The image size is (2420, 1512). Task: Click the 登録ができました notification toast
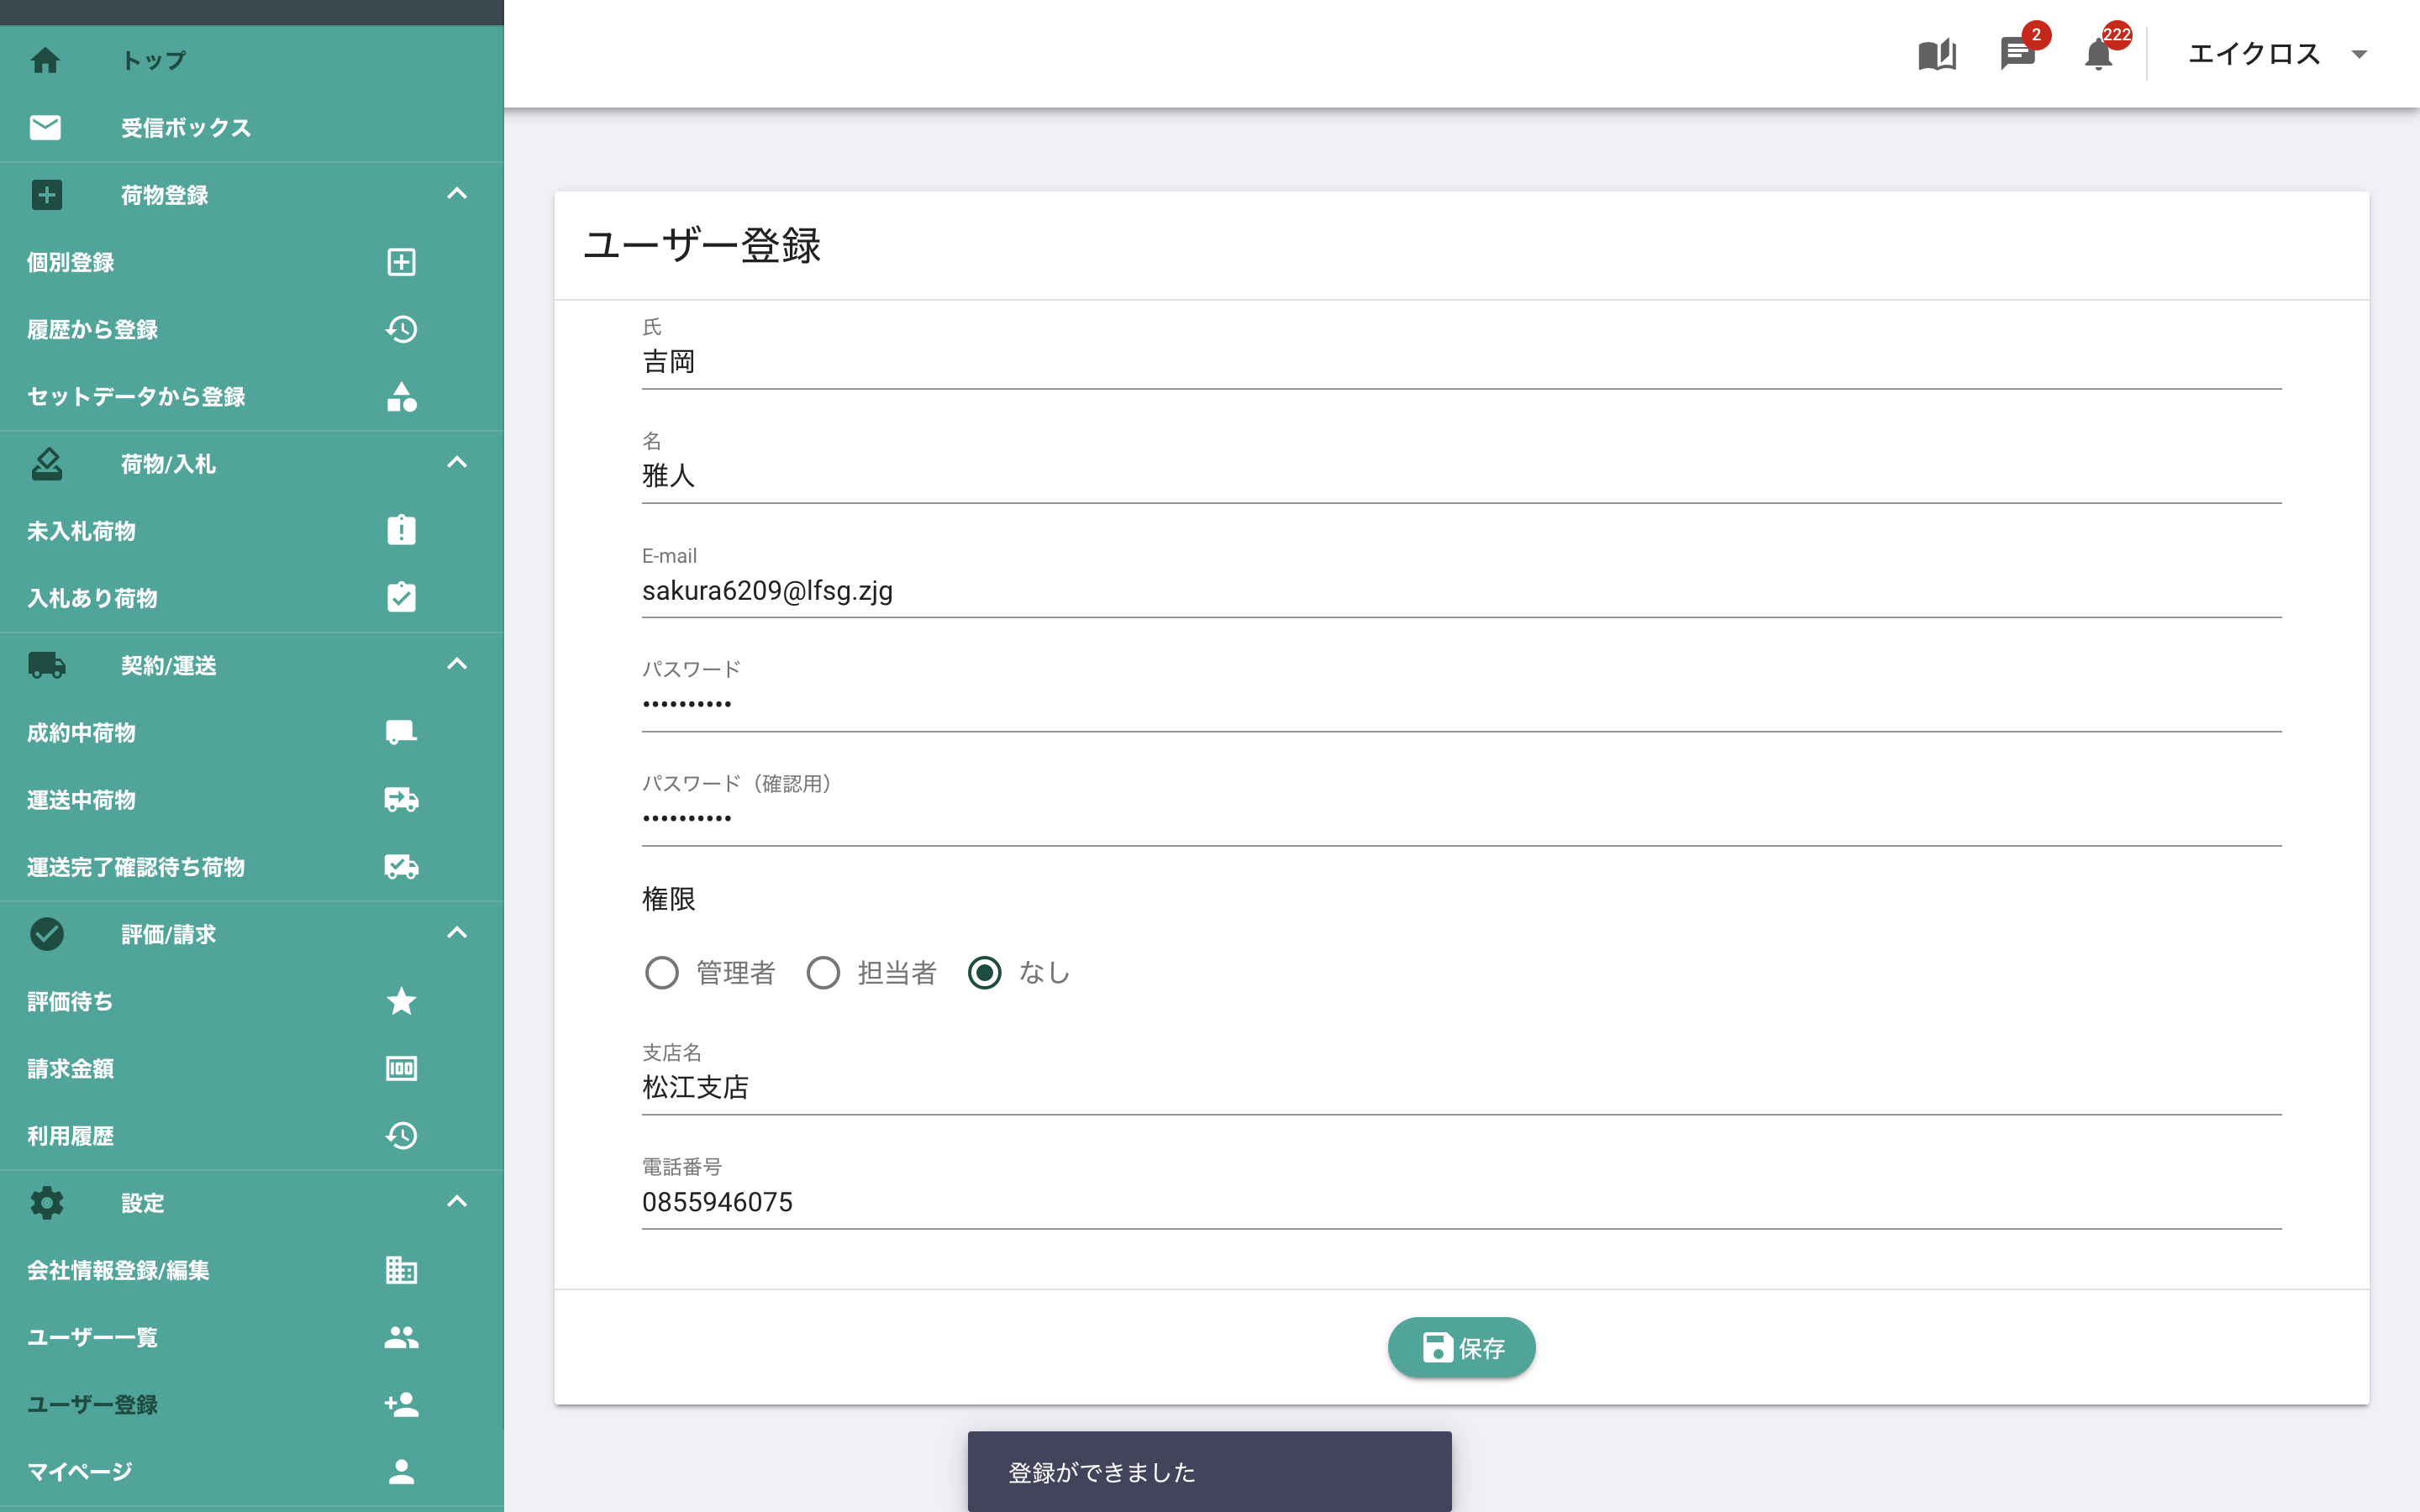pyautogui.click(x=1209, y=1471)
